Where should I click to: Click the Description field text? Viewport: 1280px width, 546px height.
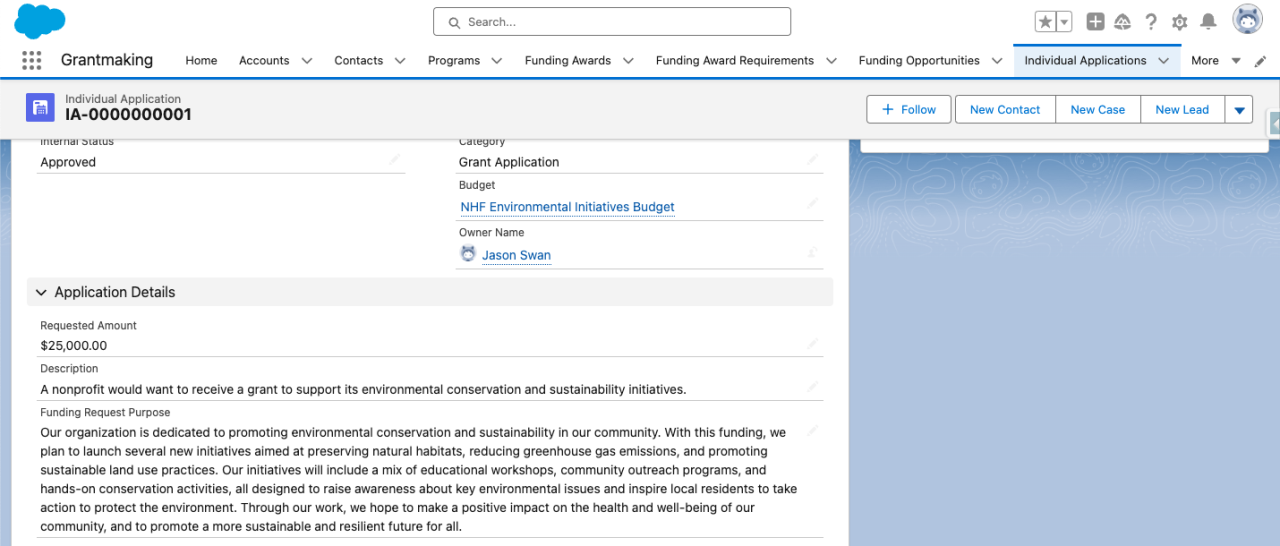(x=363, y=389)
